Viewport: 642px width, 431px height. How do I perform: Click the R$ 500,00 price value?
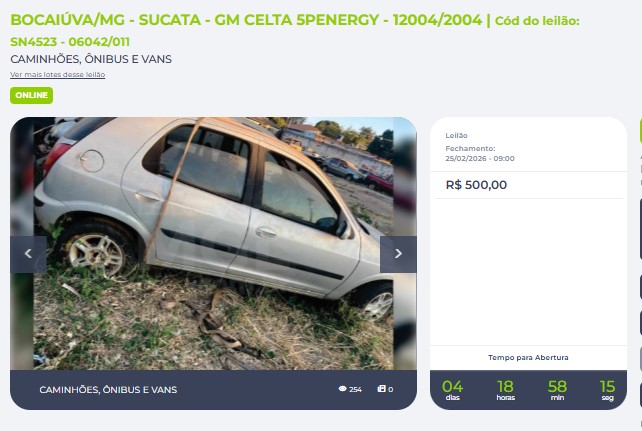tap(476, 185)
